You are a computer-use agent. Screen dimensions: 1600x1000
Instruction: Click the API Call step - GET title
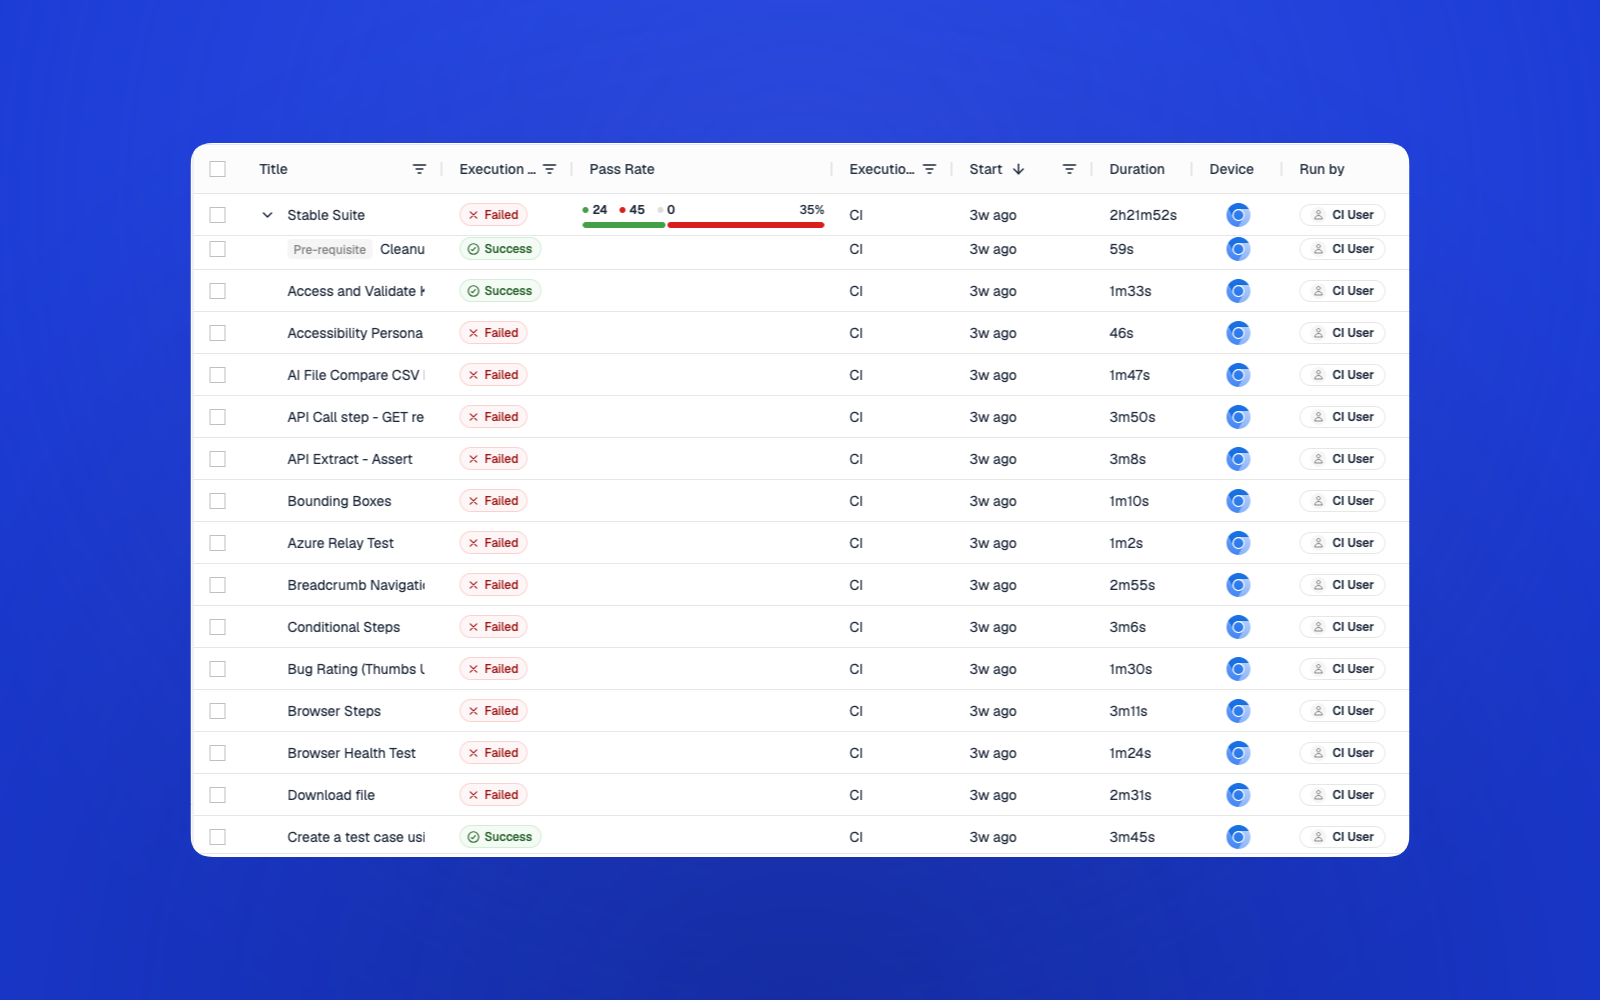coord(355,417)
